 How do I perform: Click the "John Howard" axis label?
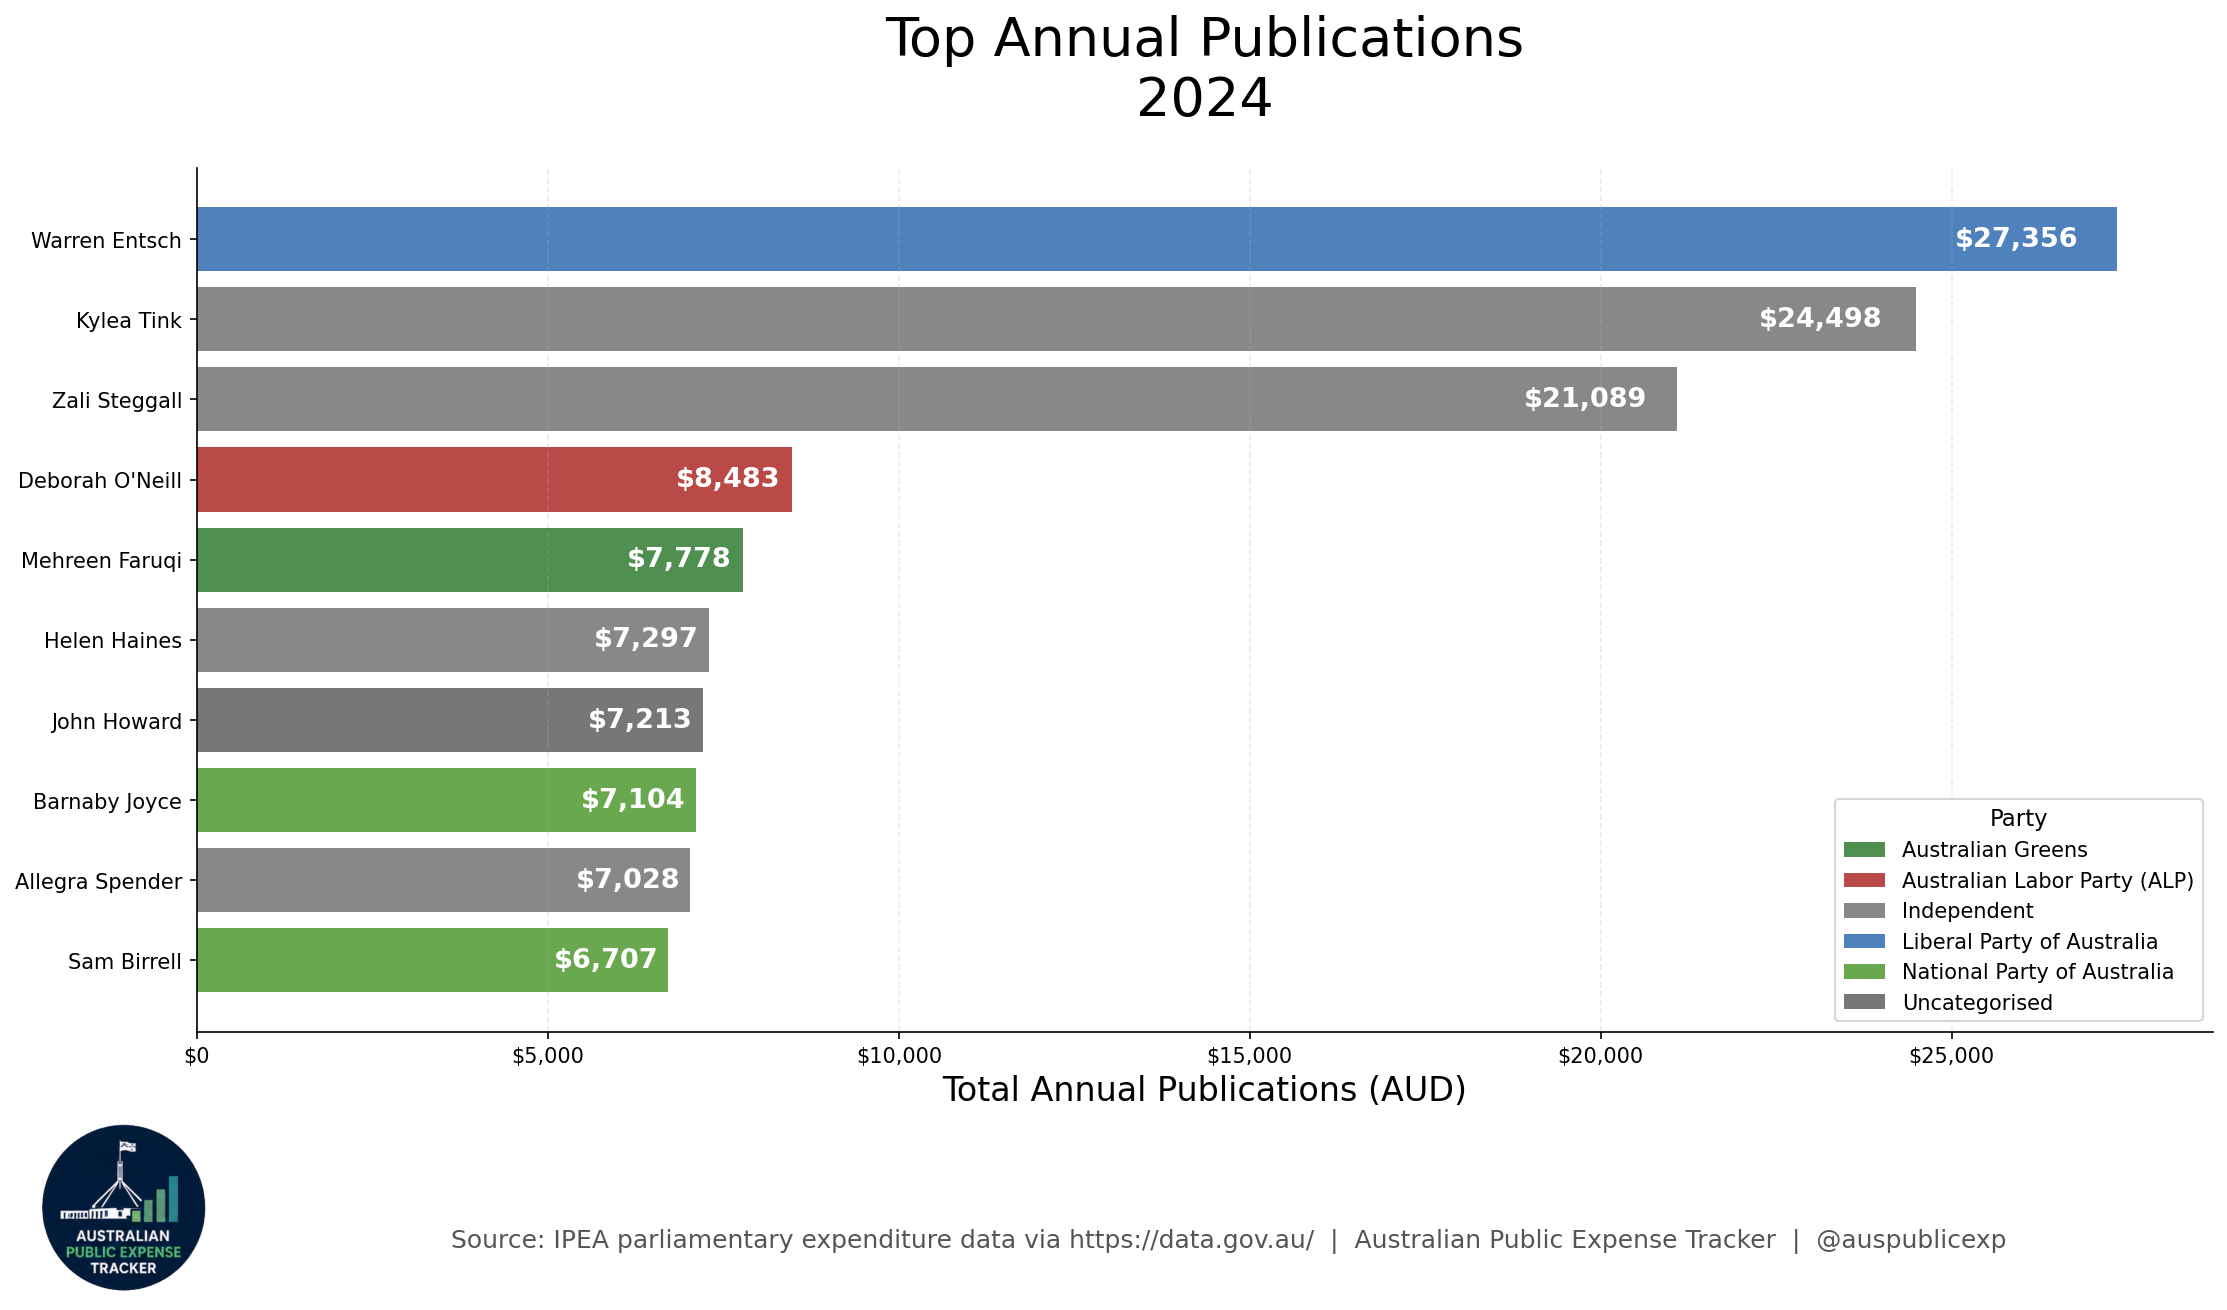(117, 722)
